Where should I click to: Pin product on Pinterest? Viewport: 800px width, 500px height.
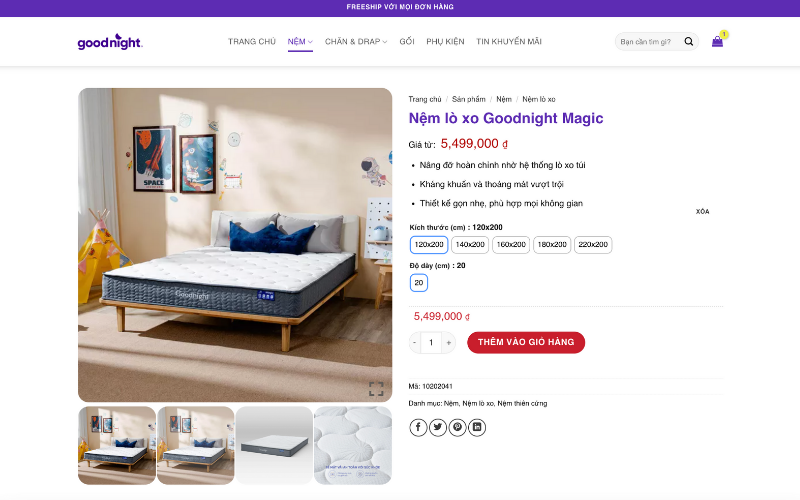[457, 427]
